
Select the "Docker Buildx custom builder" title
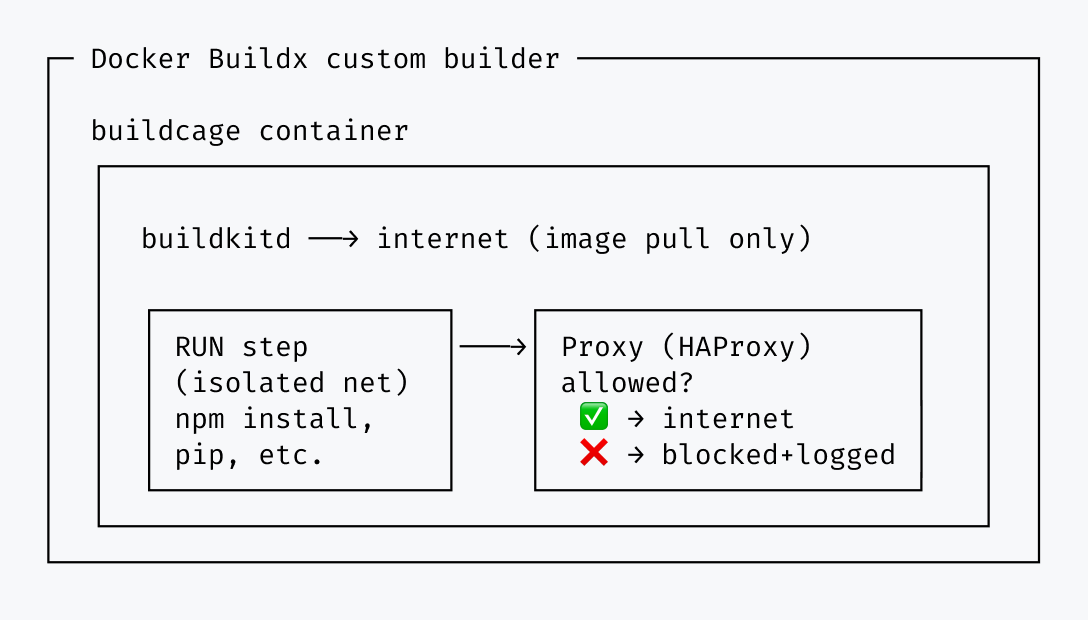[325, 59]
